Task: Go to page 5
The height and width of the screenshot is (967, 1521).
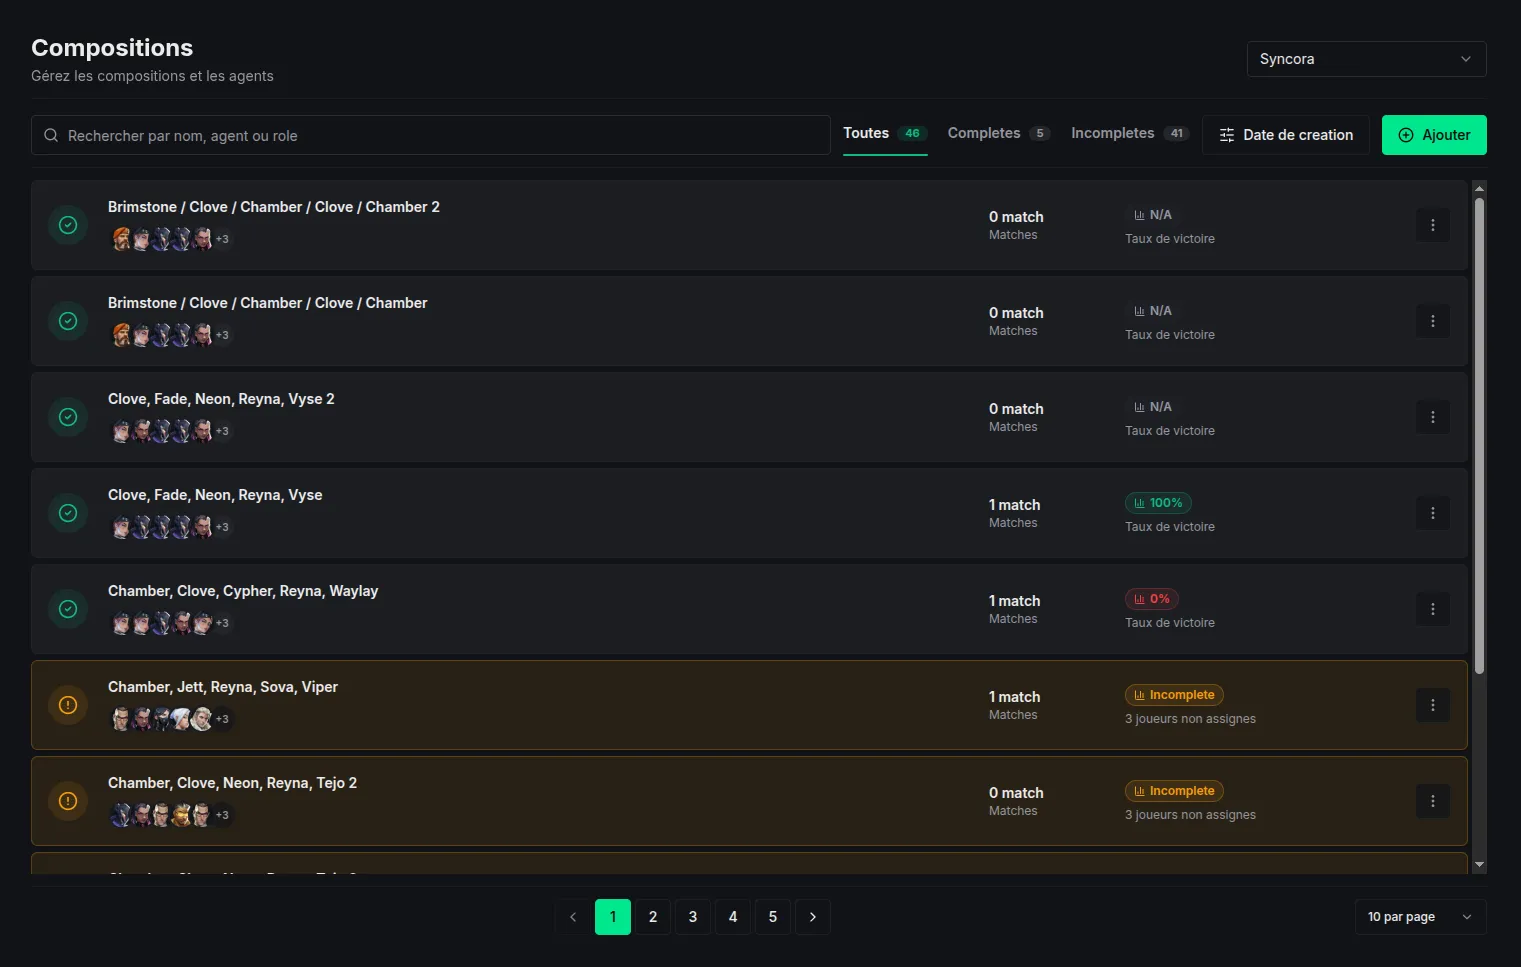Action: (773, 917)
